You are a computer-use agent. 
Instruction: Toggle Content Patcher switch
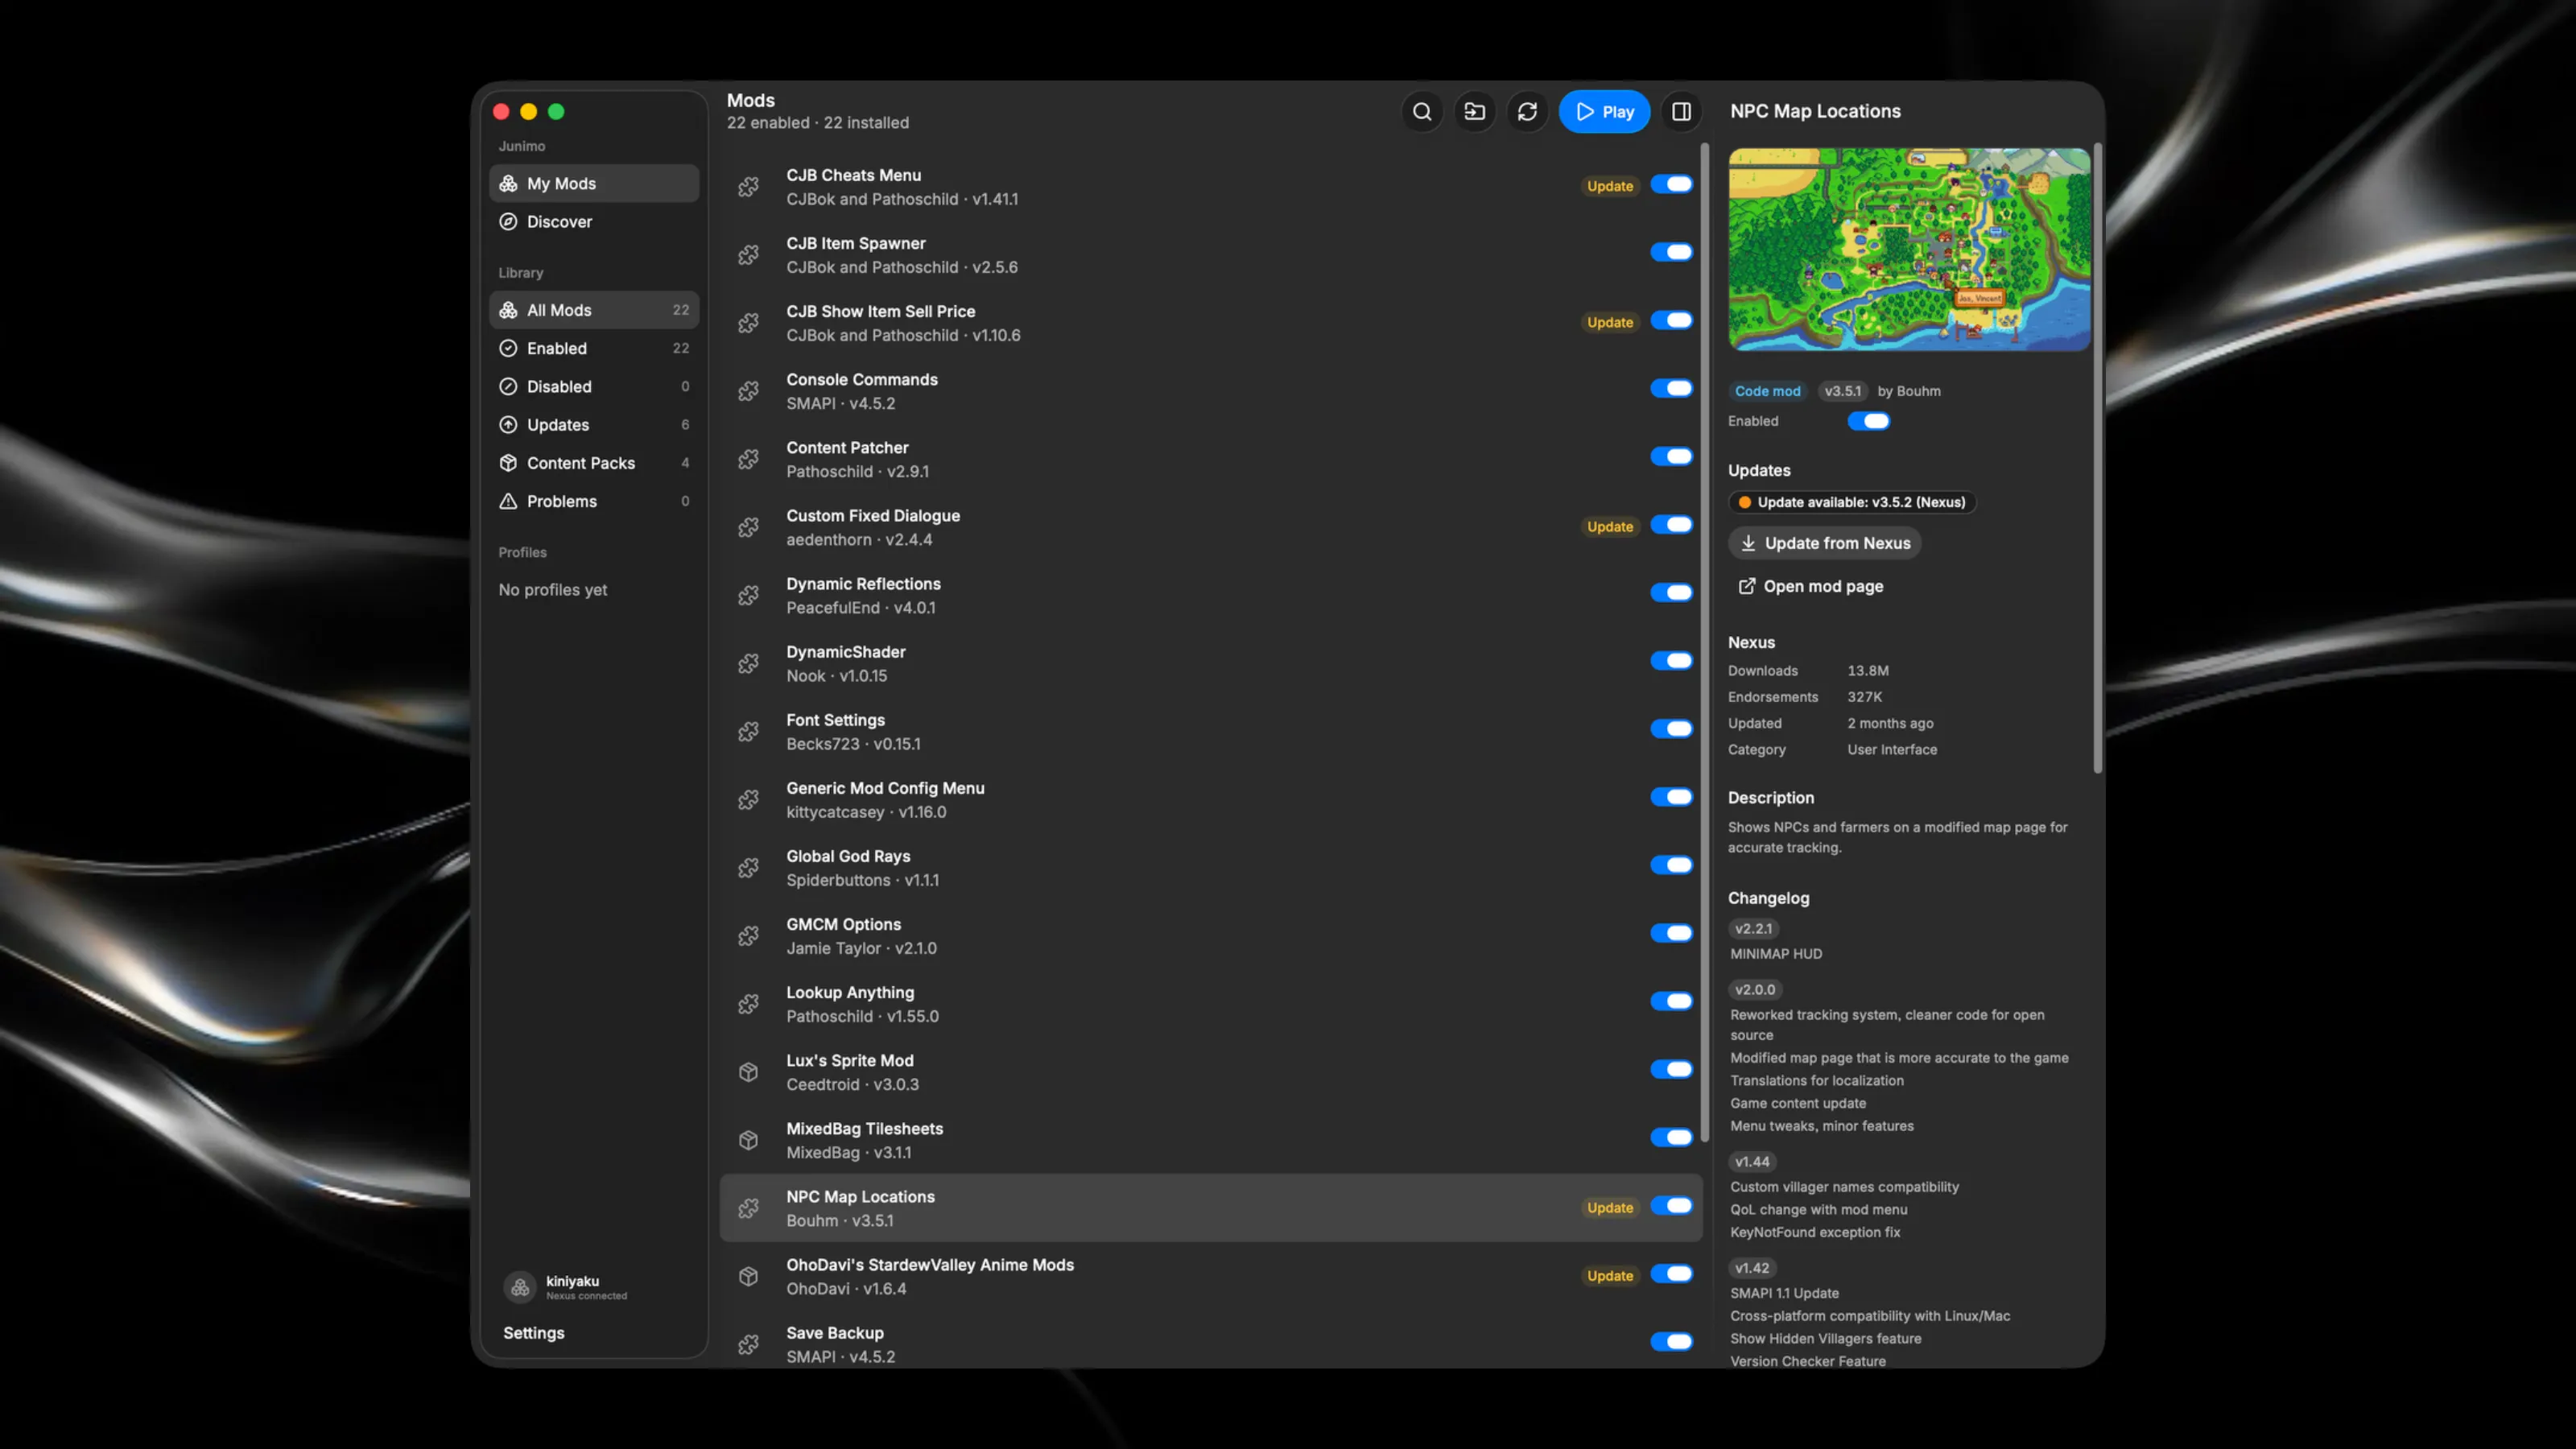tap(1671, 456)
